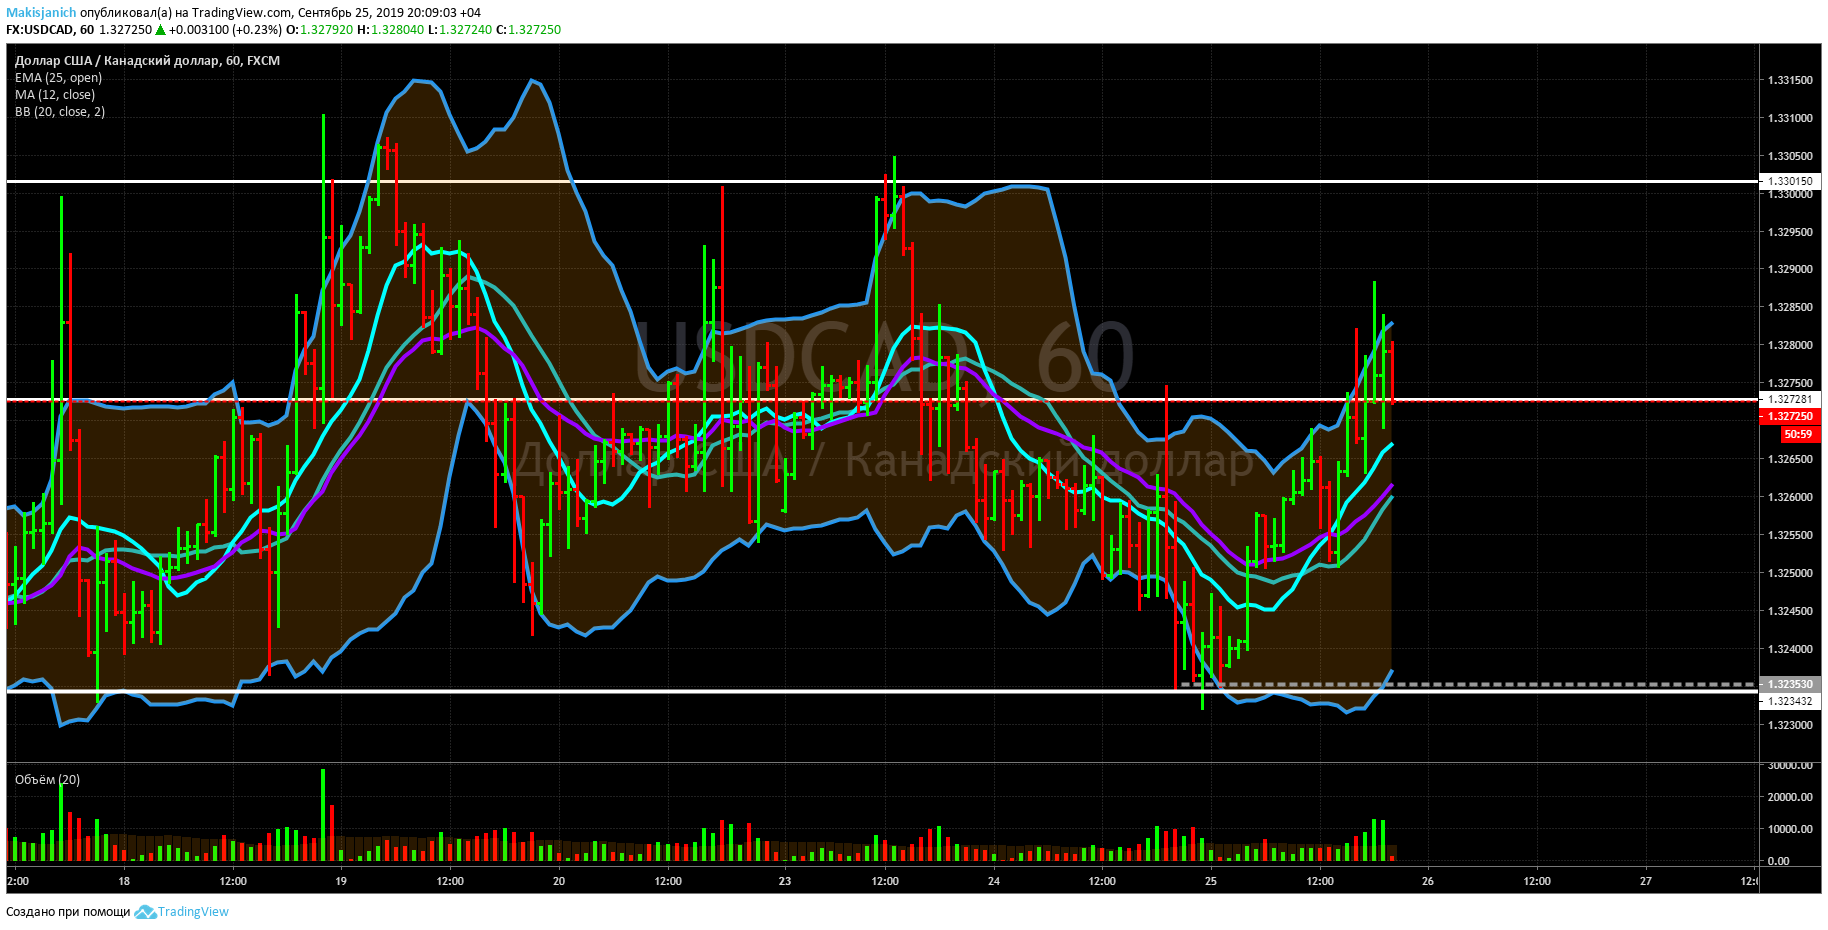Select the MA (12, close) indicator label

55,95
